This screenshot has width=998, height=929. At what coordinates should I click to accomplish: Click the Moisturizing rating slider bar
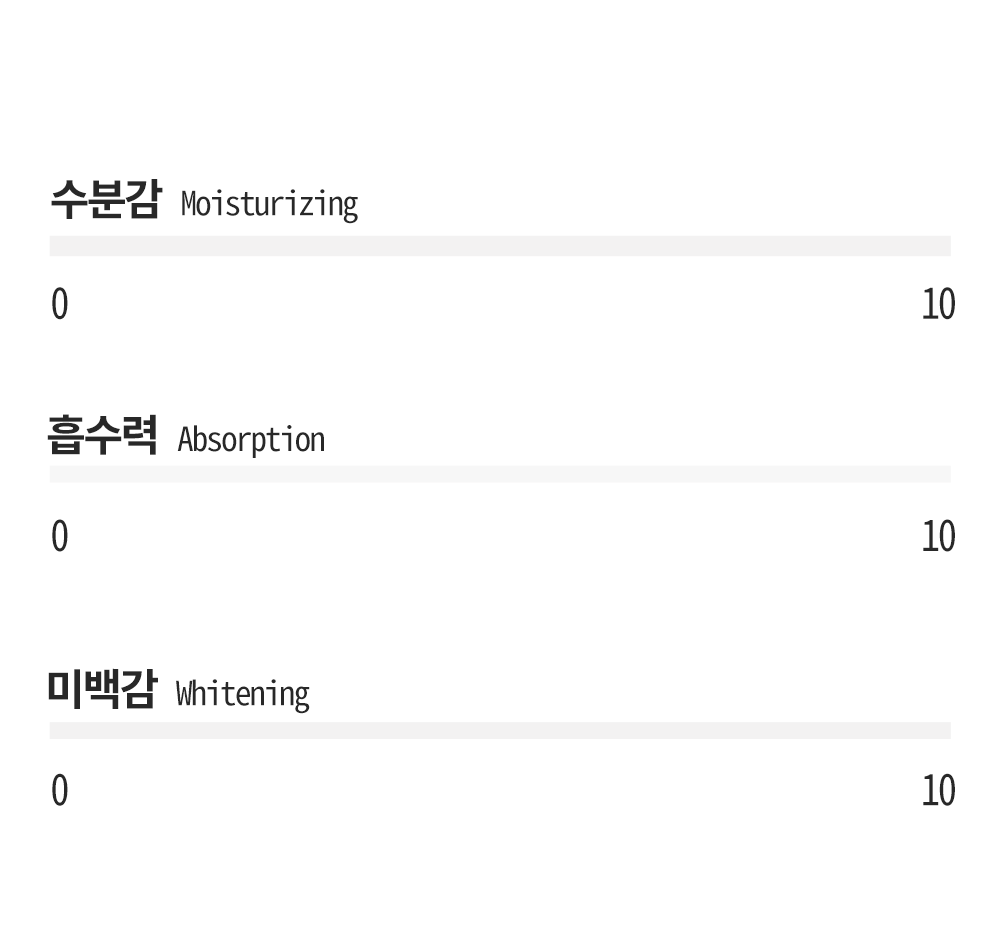tap(500, 246)
